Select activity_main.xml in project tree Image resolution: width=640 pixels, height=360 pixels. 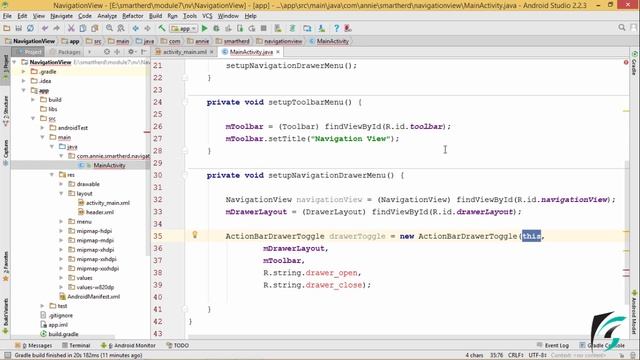(x=108, y=203)
